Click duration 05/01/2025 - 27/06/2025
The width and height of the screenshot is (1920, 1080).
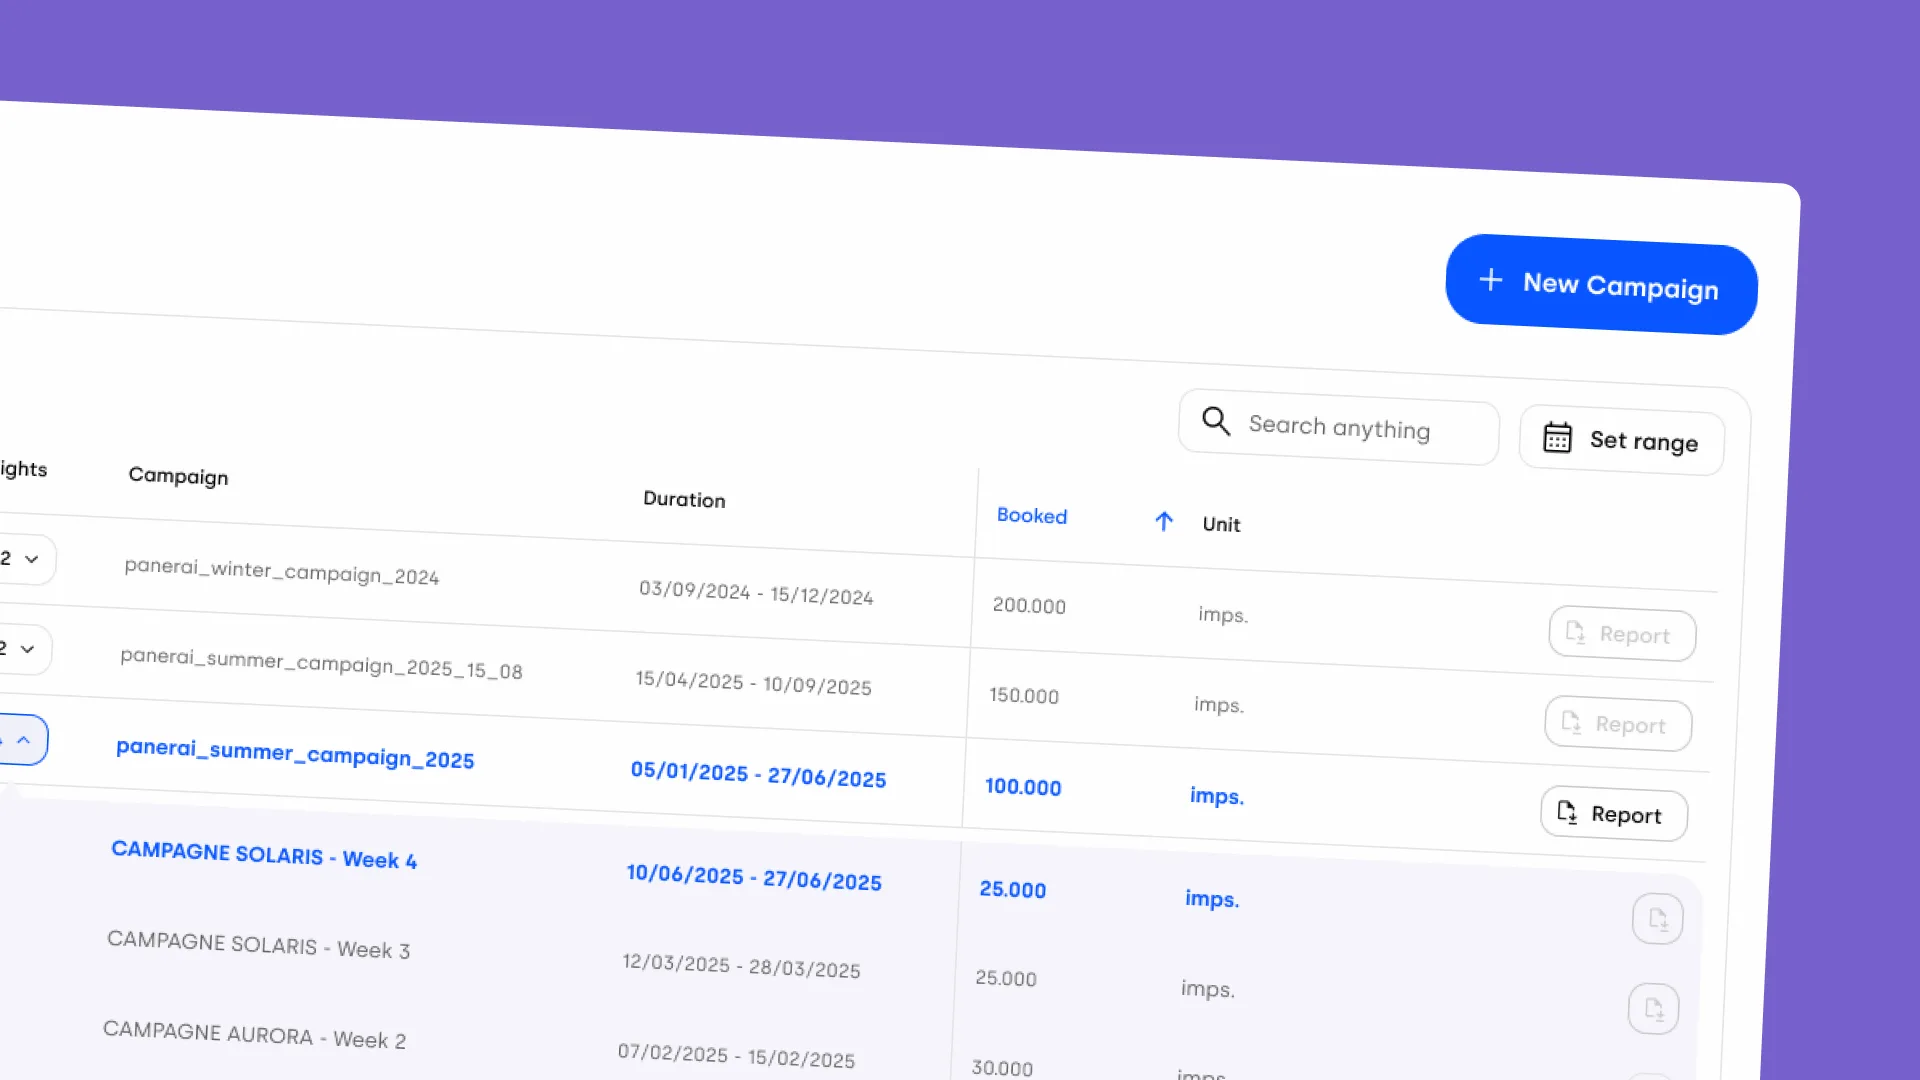758,775
